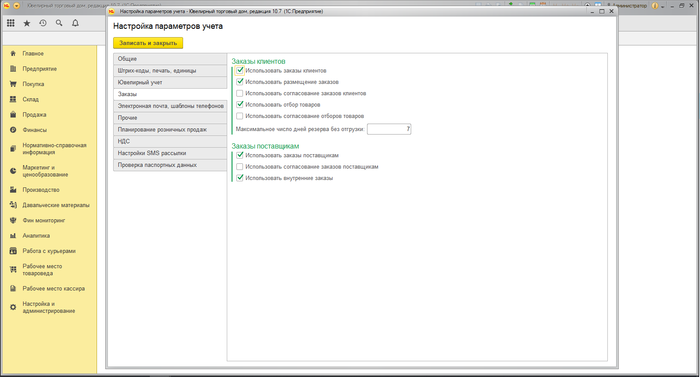The image size is (700, 377).
Task: Click the Заказы клиентов group heading
Action: point(258,61)
